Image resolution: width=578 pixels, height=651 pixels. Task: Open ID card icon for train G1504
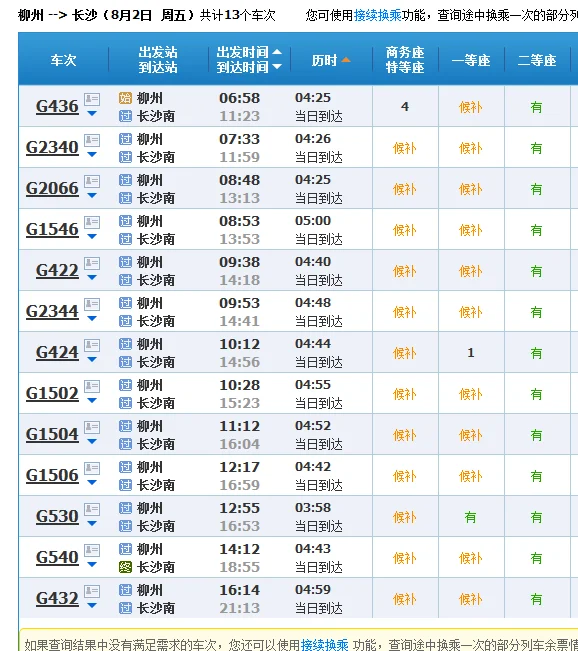92,427
